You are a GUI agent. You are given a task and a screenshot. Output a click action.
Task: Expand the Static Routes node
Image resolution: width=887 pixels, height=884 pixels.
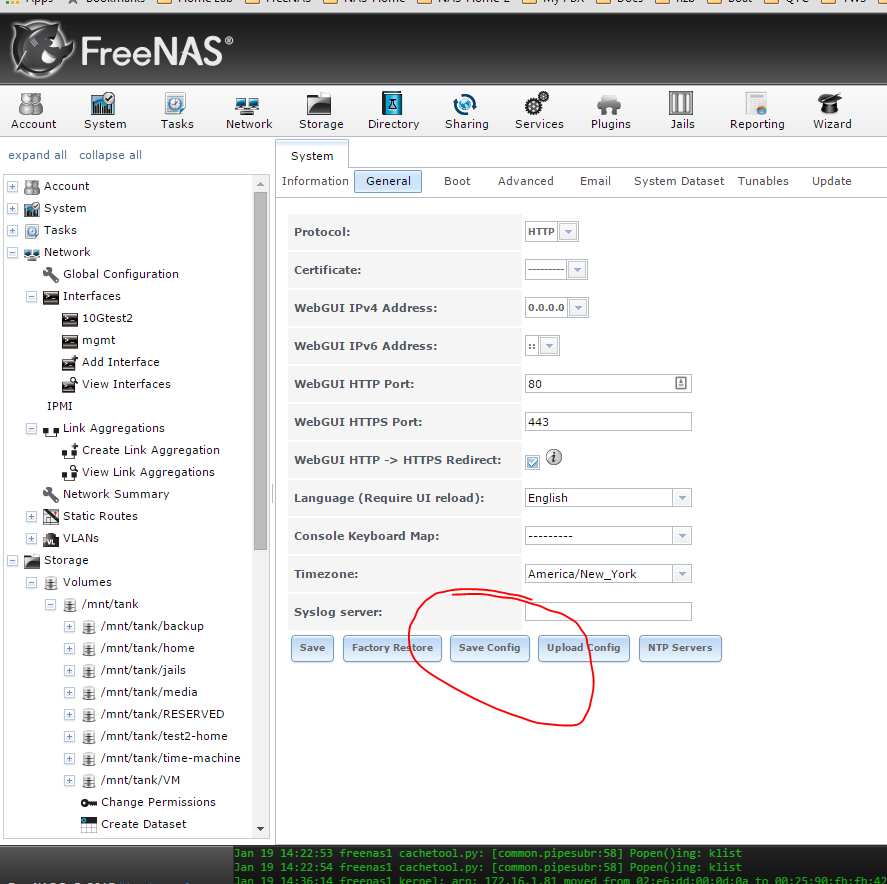[32, 516]
